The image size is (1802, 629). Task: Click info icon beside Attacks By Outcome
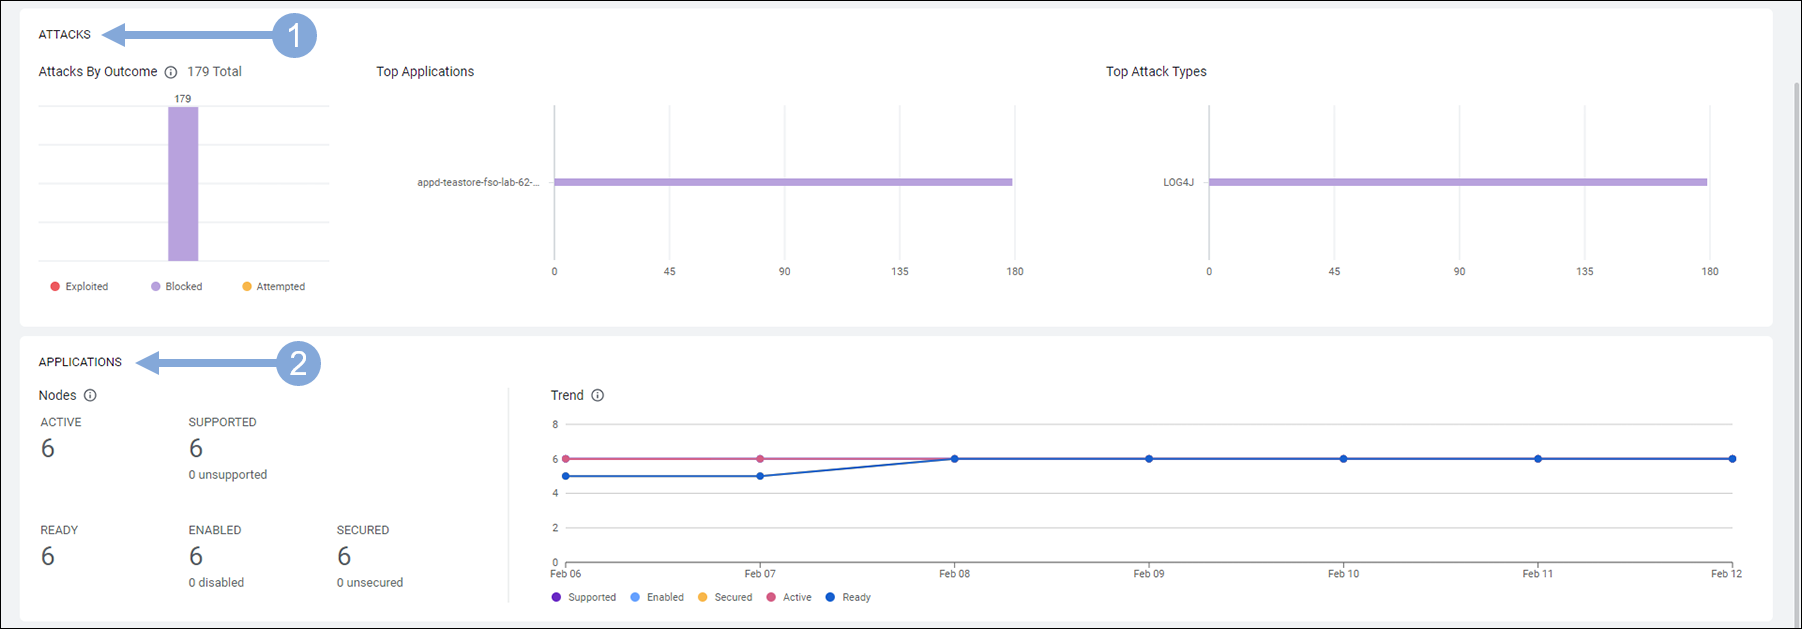[171, 72]
